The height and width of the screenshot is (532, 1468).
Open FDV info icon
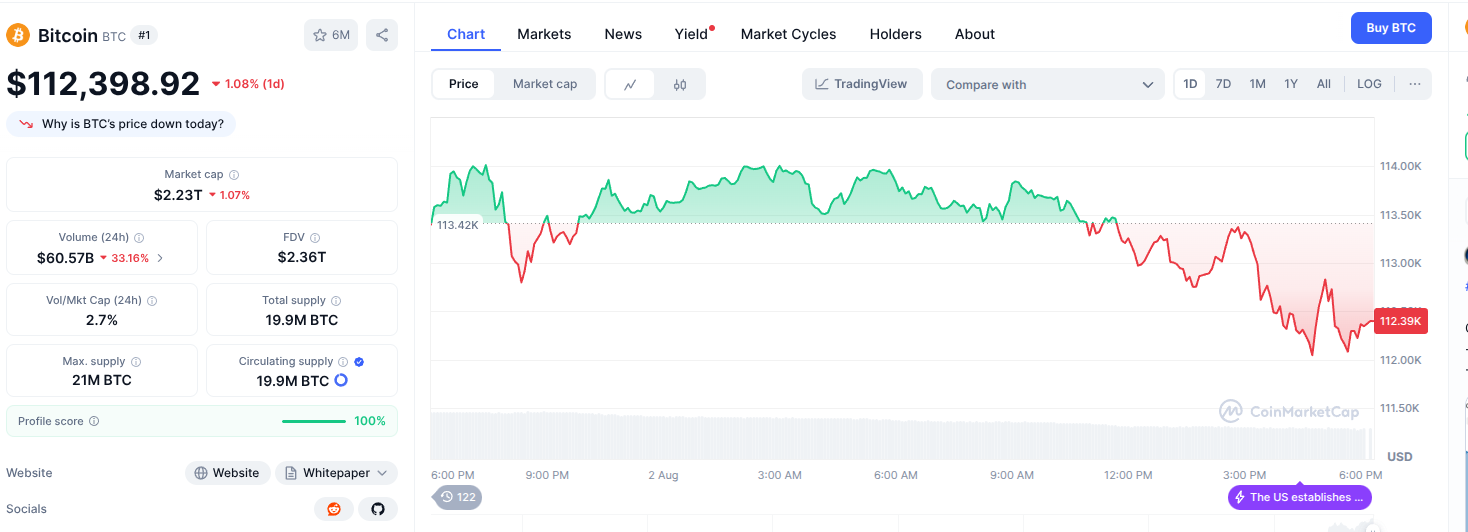tap(315, 238)
